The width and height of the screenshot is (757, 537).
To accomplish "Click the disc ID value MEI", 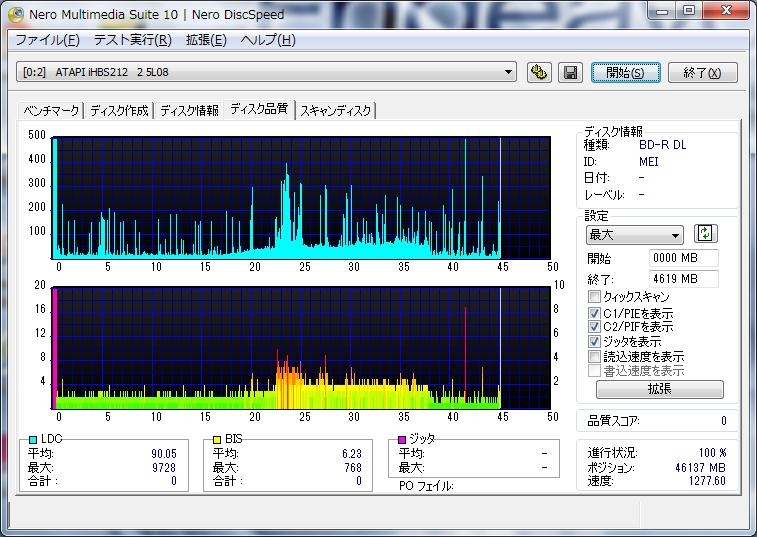I will [x=648, y=161].
